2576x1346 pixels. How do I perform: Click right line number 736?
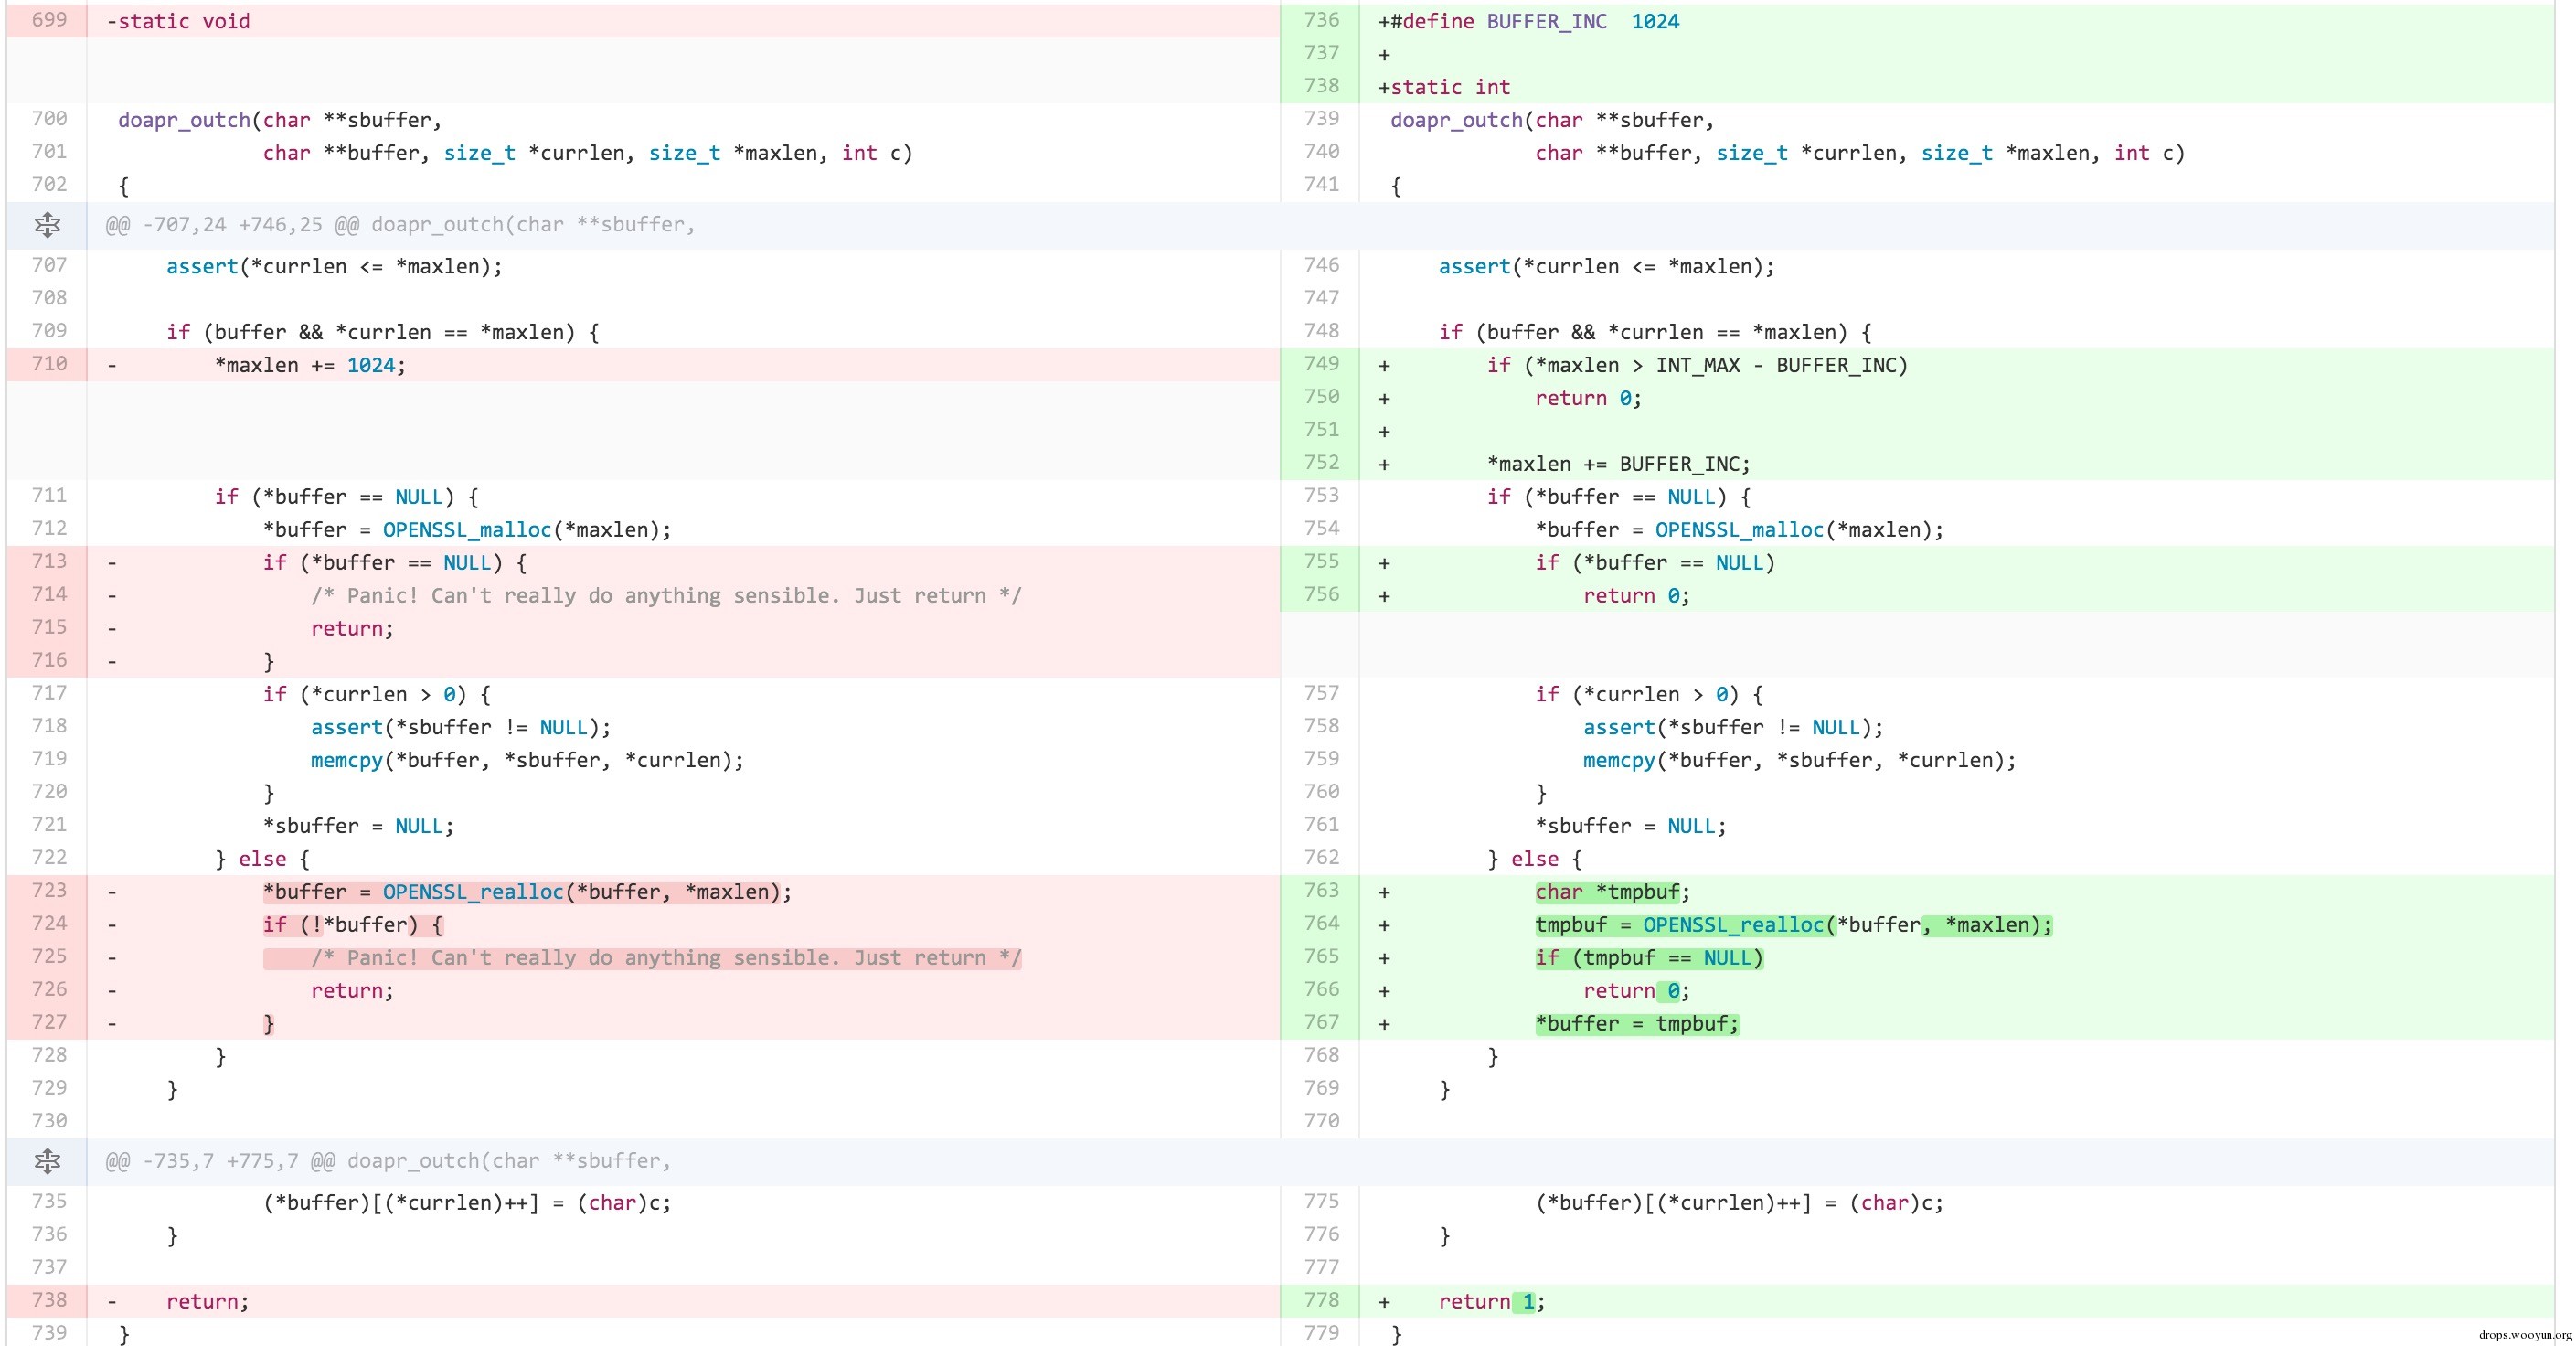[1321, 20]
